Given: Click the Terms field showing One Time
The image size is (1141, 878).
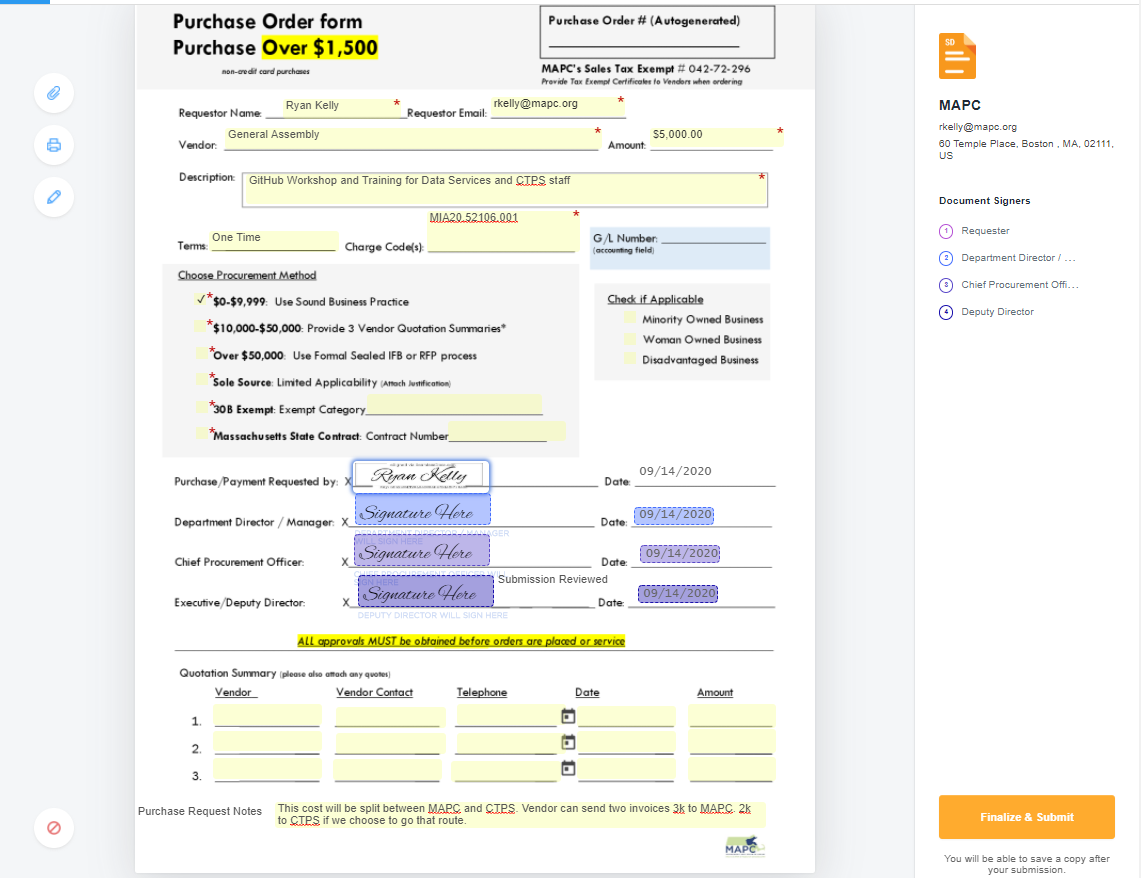Looking at the screenshot, I should click(x=274, y=241).
